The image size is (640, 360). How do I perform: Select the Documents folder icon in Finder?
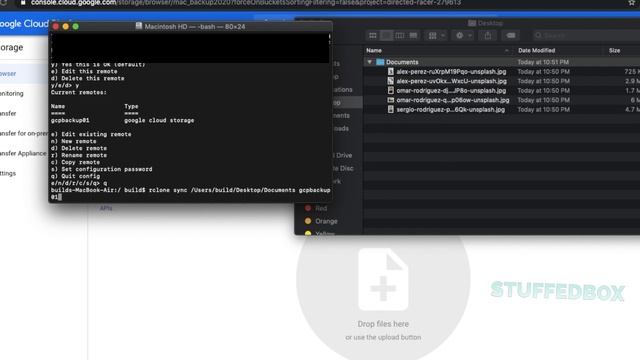coord(380,62)
